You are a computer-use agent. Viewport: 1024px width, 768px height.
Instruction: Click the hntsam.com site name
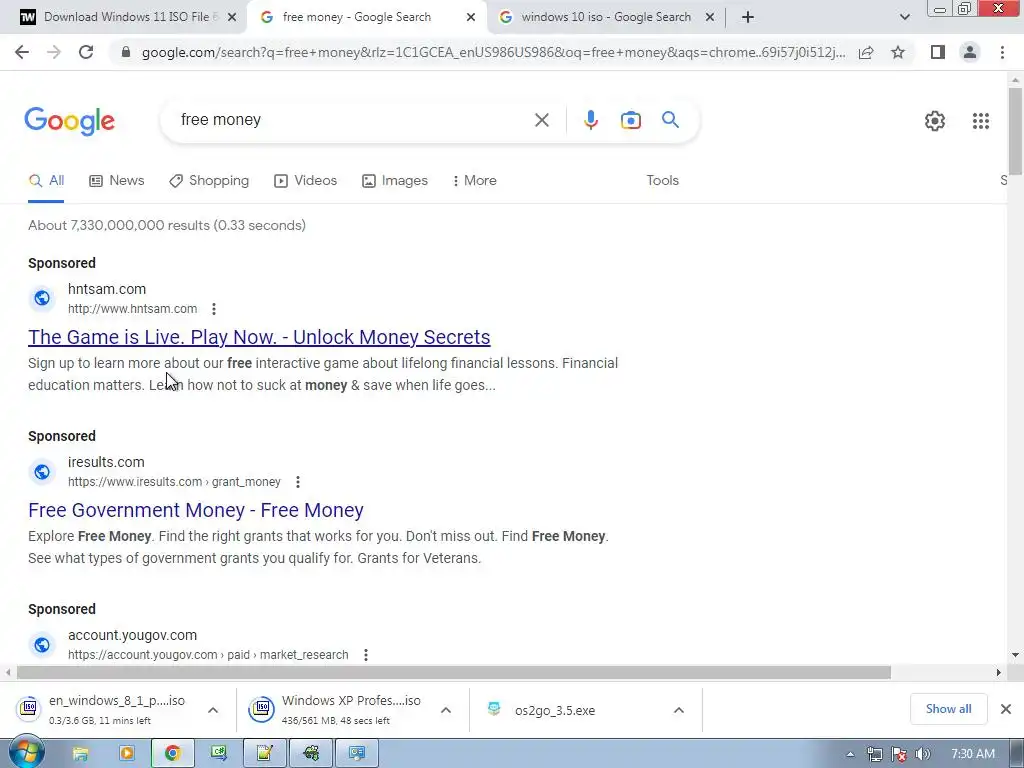coord(107,289)
